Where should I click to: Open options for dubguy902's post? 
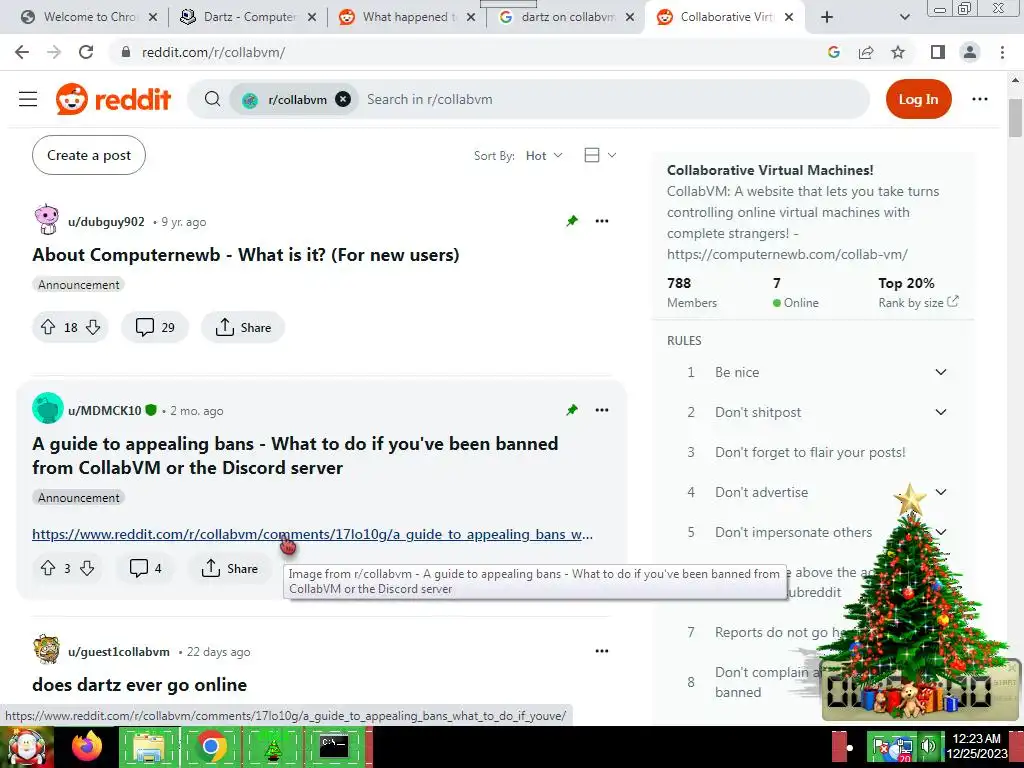(x=602, y=221)
